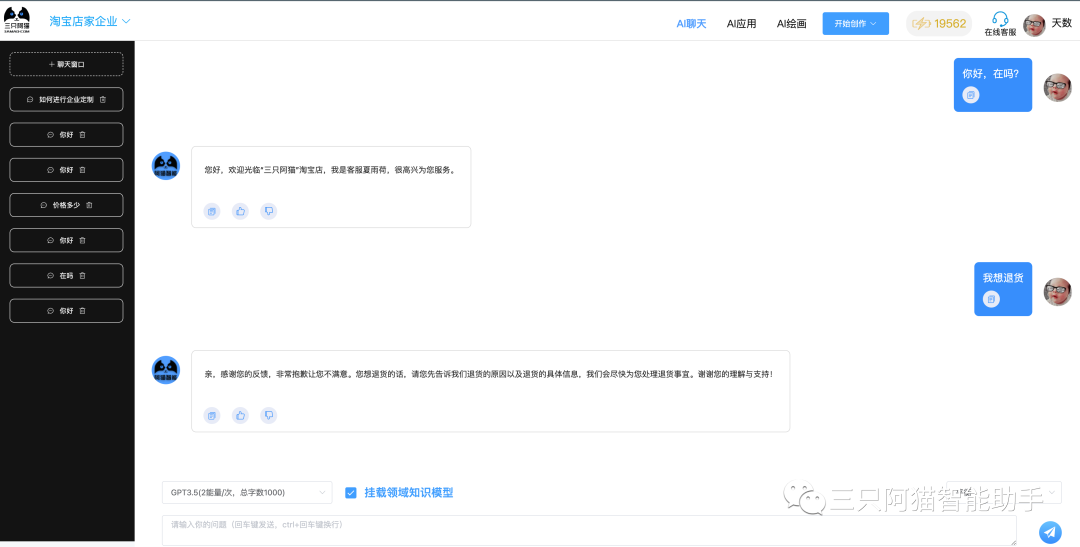Click user avatar beside 你好，在吗? message

pyautogui.click(x=1057, y=87)
